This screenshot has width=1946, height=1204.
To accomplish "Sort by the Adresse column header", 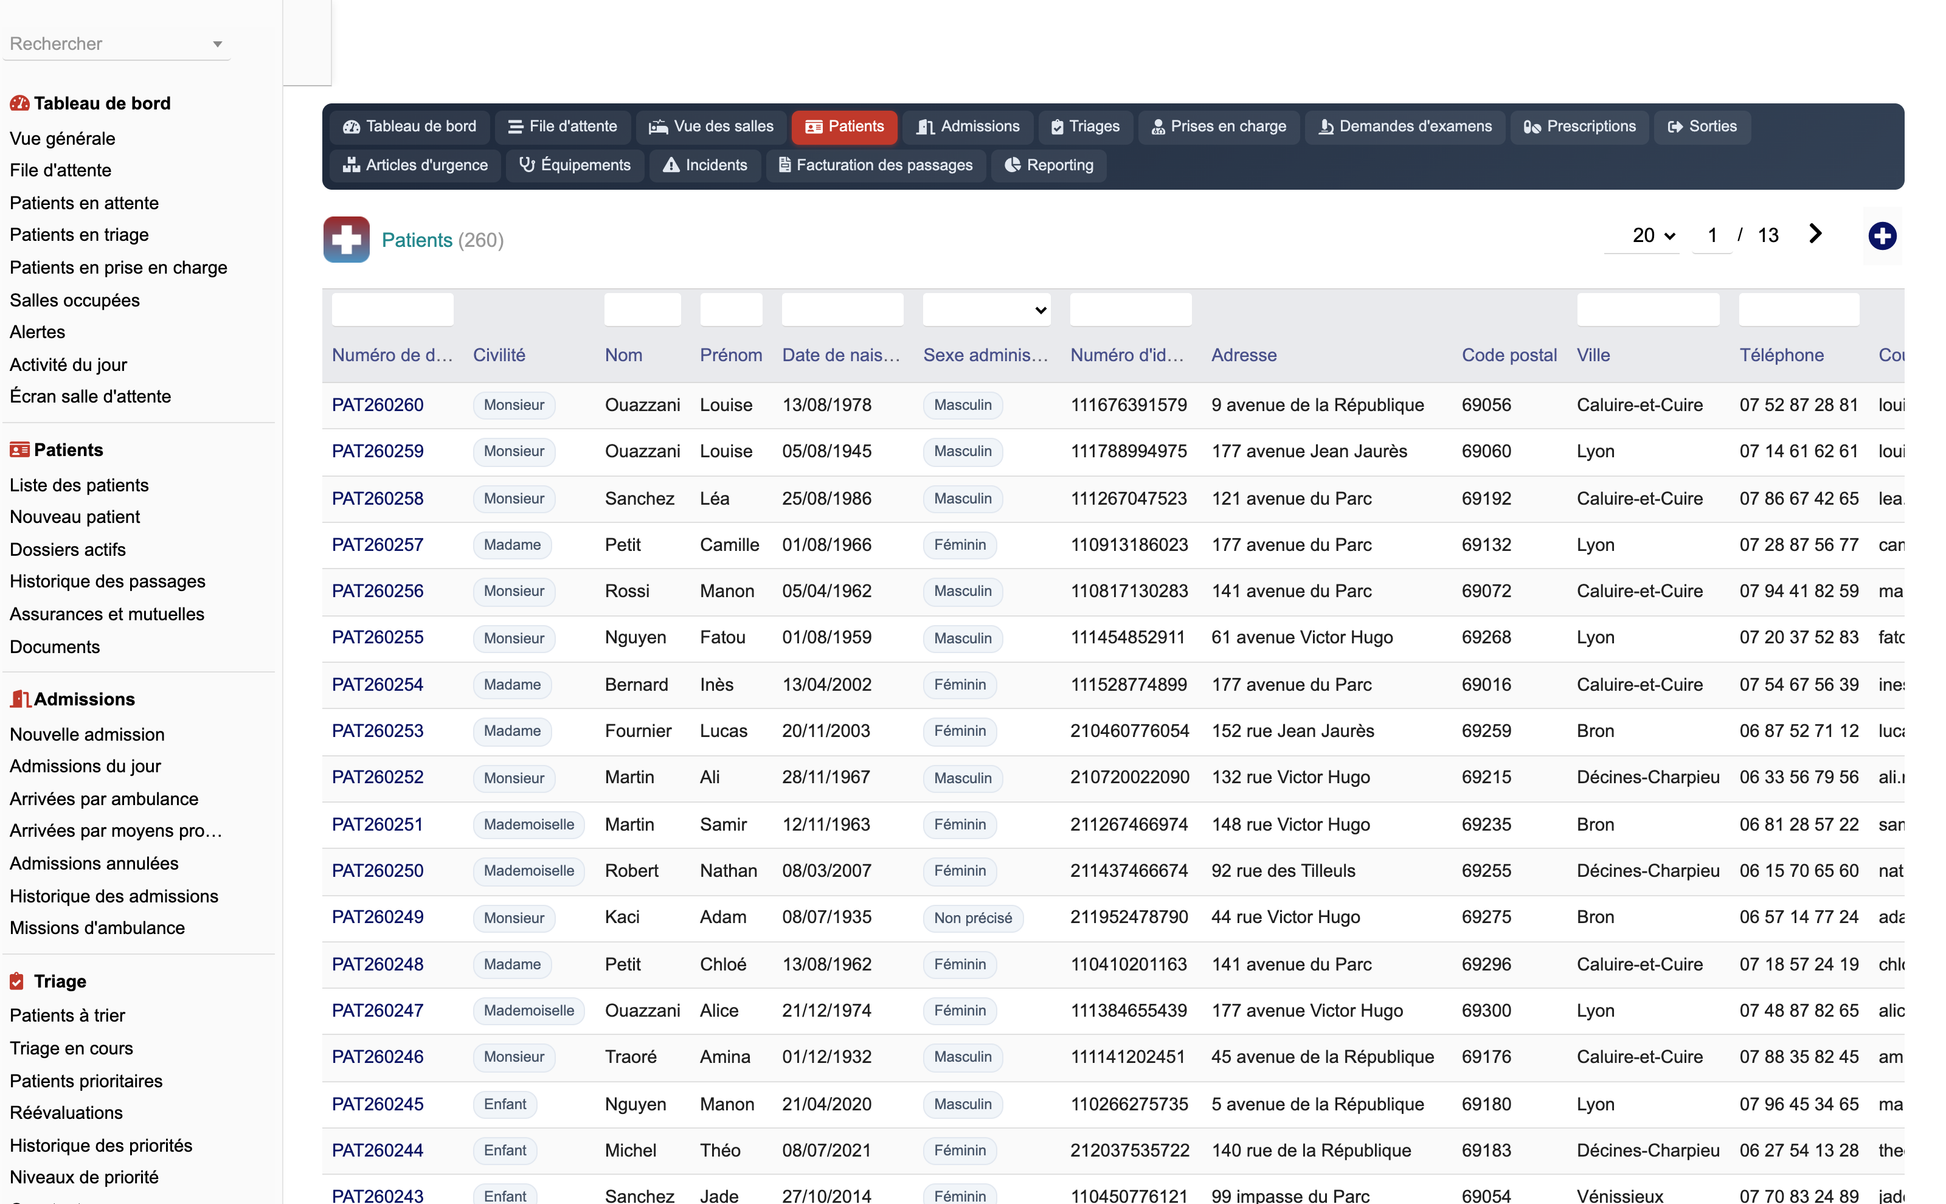I will 1244,355.
